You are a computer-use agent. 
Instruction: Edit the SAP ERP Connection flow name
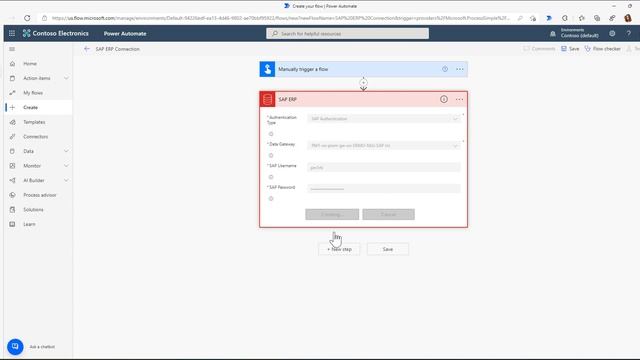pyautogui.click(x=118, y=49)
